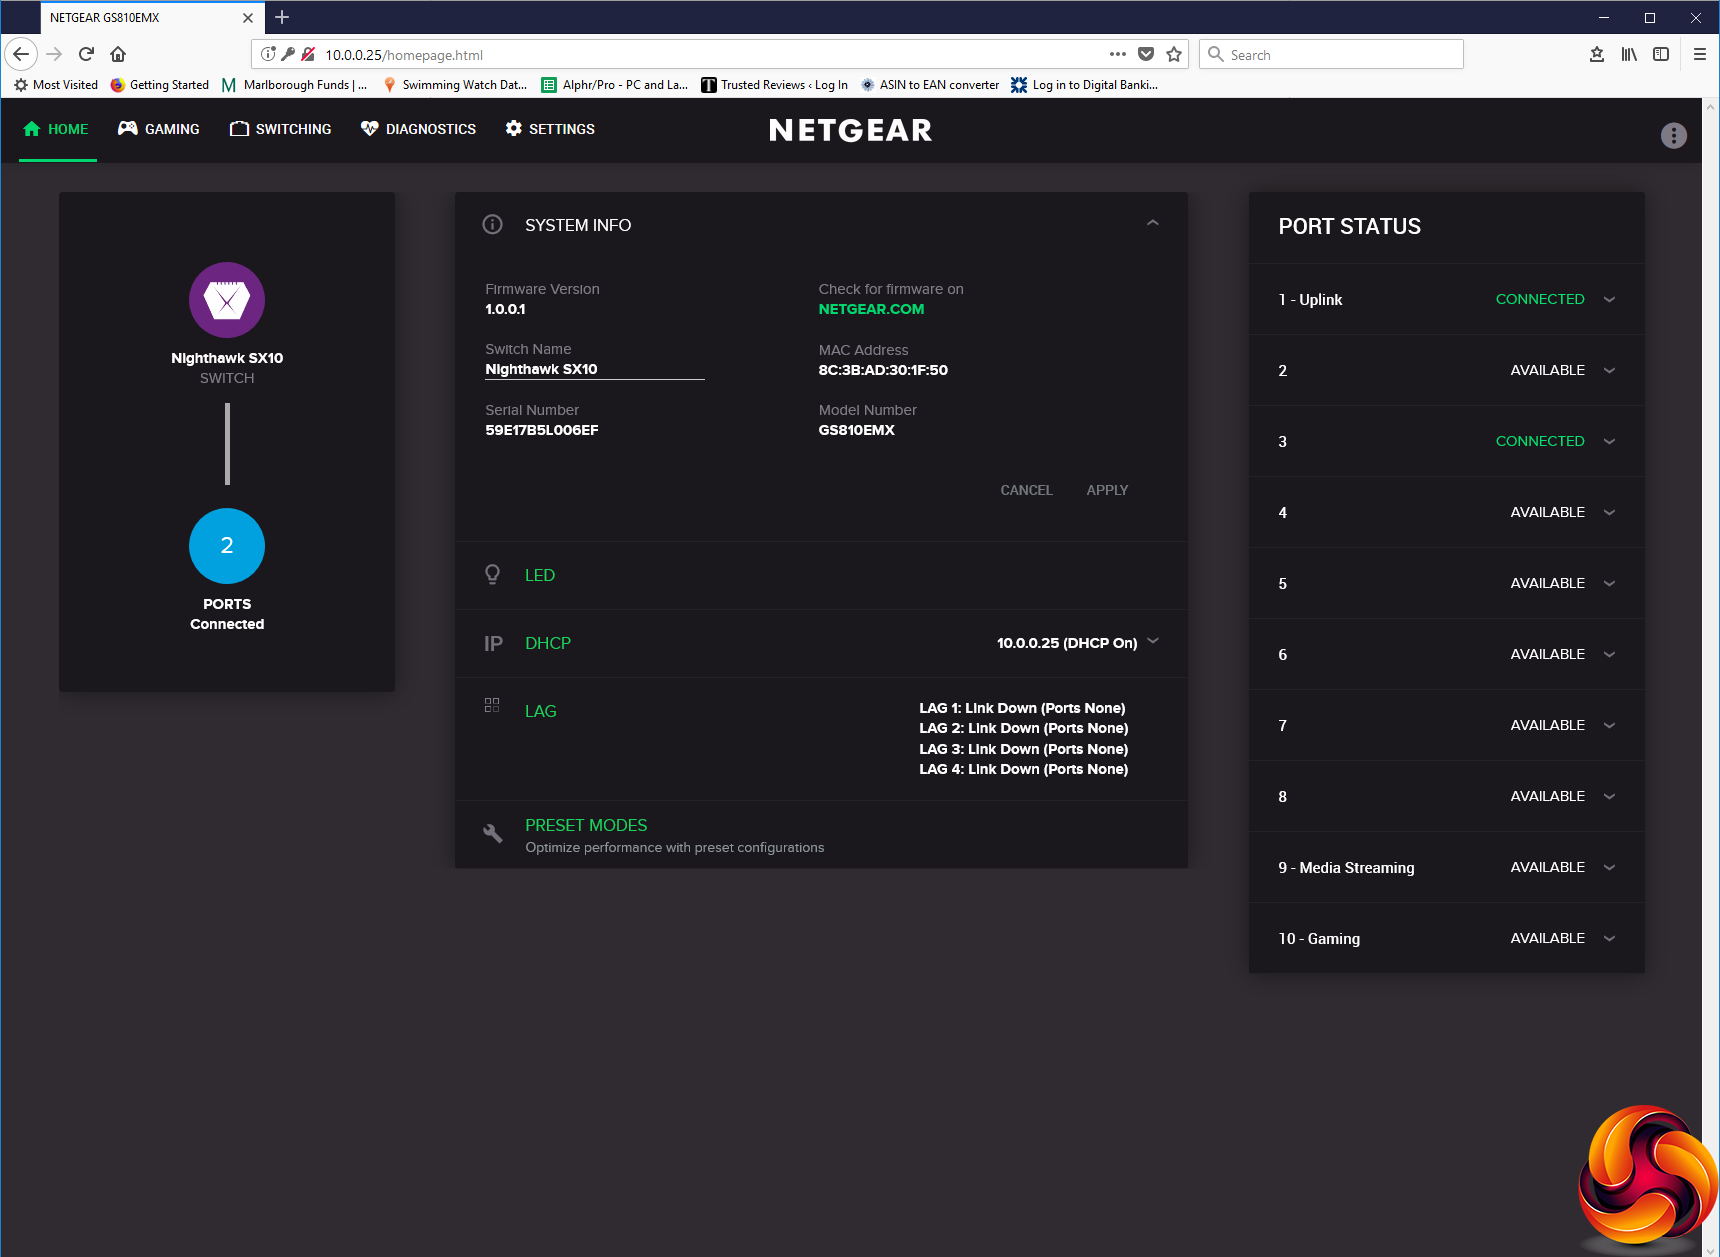Screen dimensions: 1720x1257
Task: Collapse the System Info panel
Action: (1153, 223)
